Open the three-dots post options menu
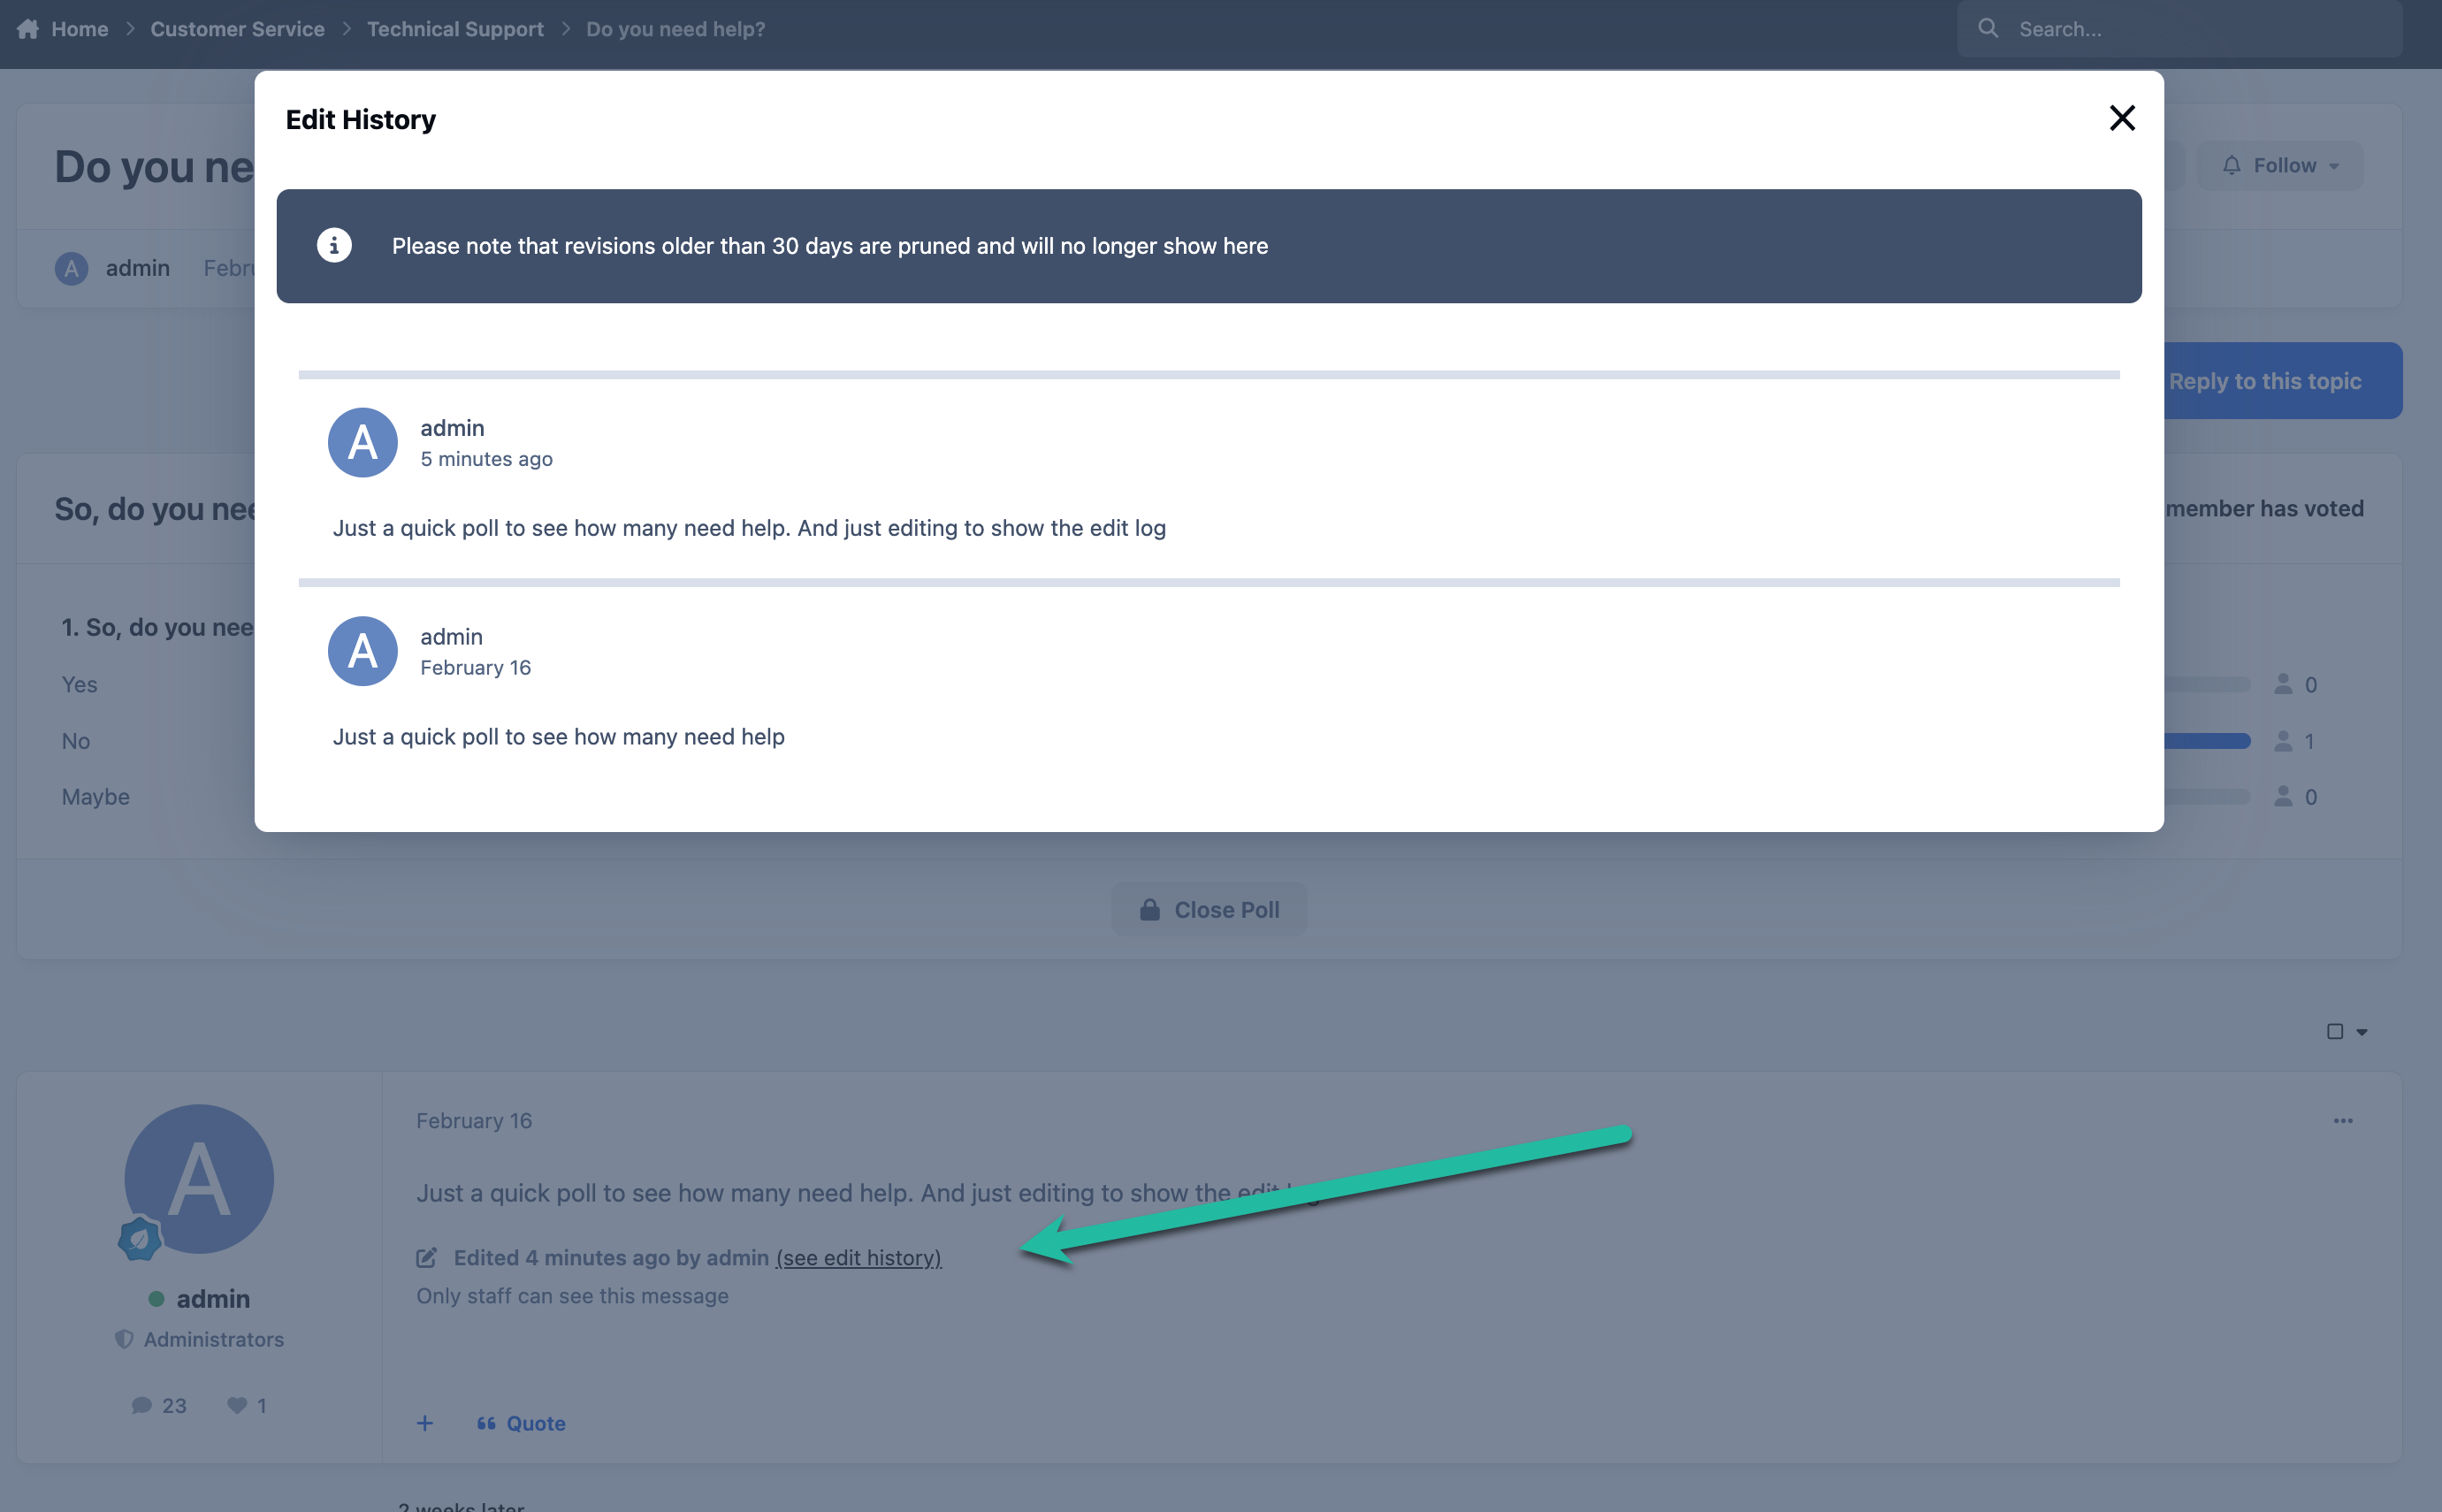Screen dimensions: 2442x1512 [x=2343, y=1120]
